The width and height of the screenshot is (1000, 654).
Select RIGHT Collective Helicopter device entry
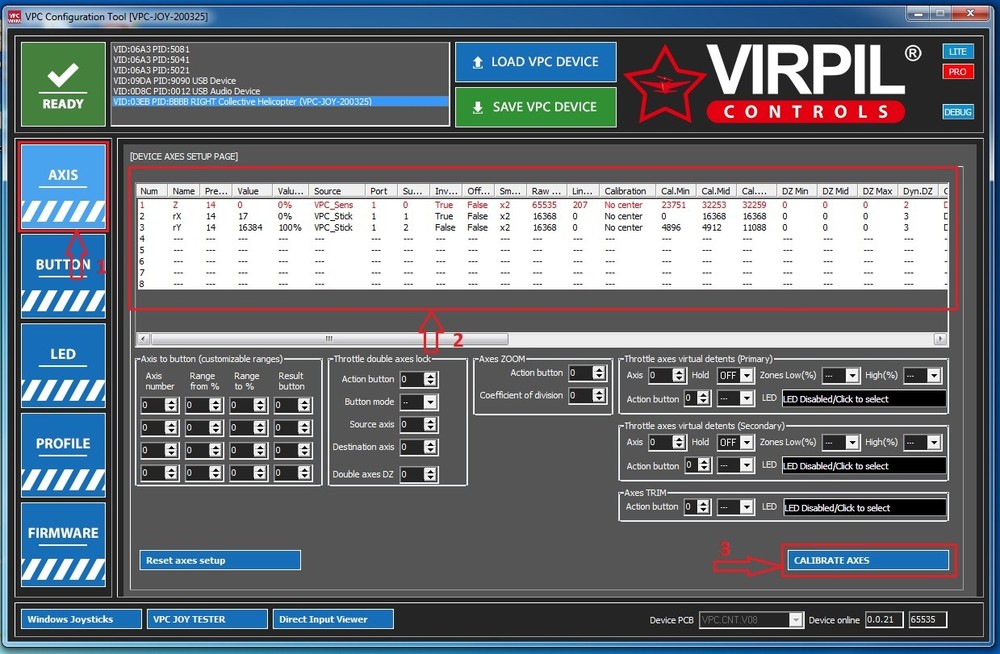click(x=280, y=101)
